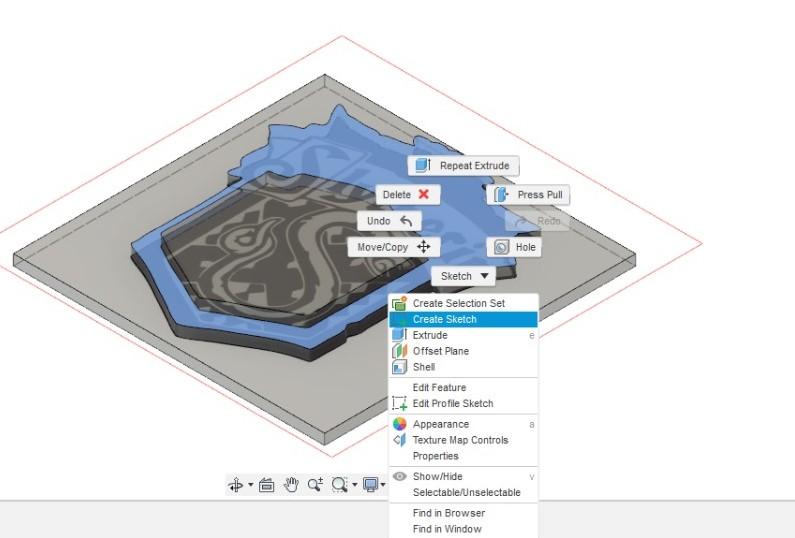Open Appearance from the context menu
The width and height of the screenshot is (795, 538).
(x=463, y=424)
